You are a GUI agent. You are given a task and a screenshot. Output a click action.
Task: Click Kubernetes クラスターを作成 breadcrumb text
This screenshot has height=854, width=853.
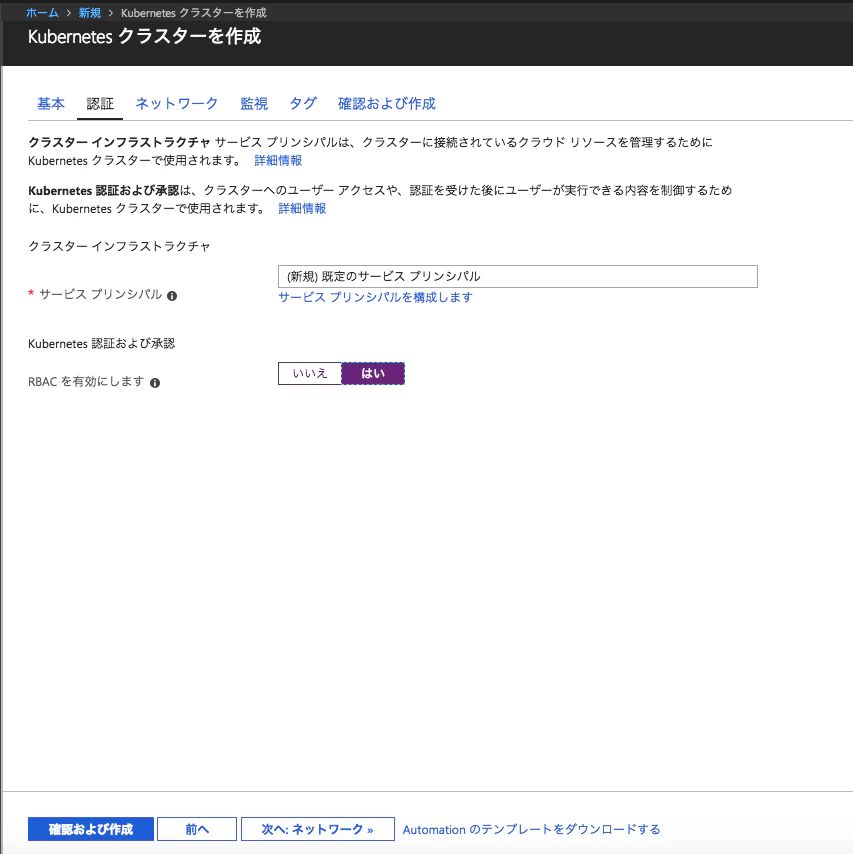(194, 13)
